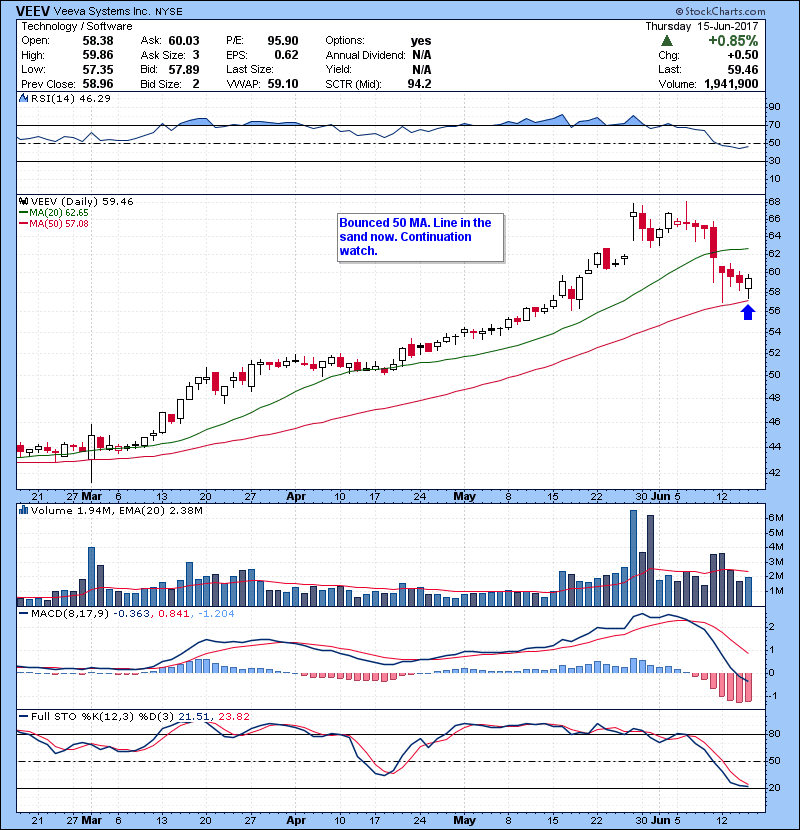This screenshot has width=800, height=830.
Task: Click the 68 price level on the price axis
Action: click(774, 202)
